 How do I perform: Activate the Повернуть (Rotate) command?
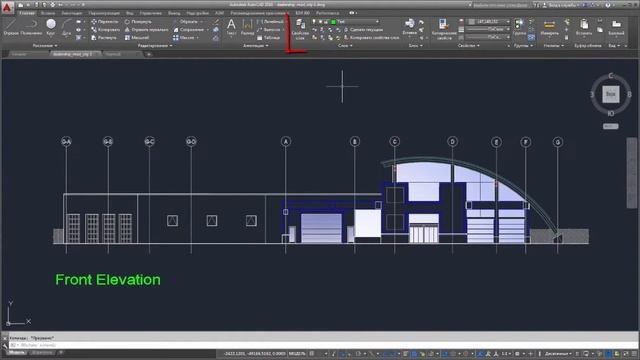point(138,21)
